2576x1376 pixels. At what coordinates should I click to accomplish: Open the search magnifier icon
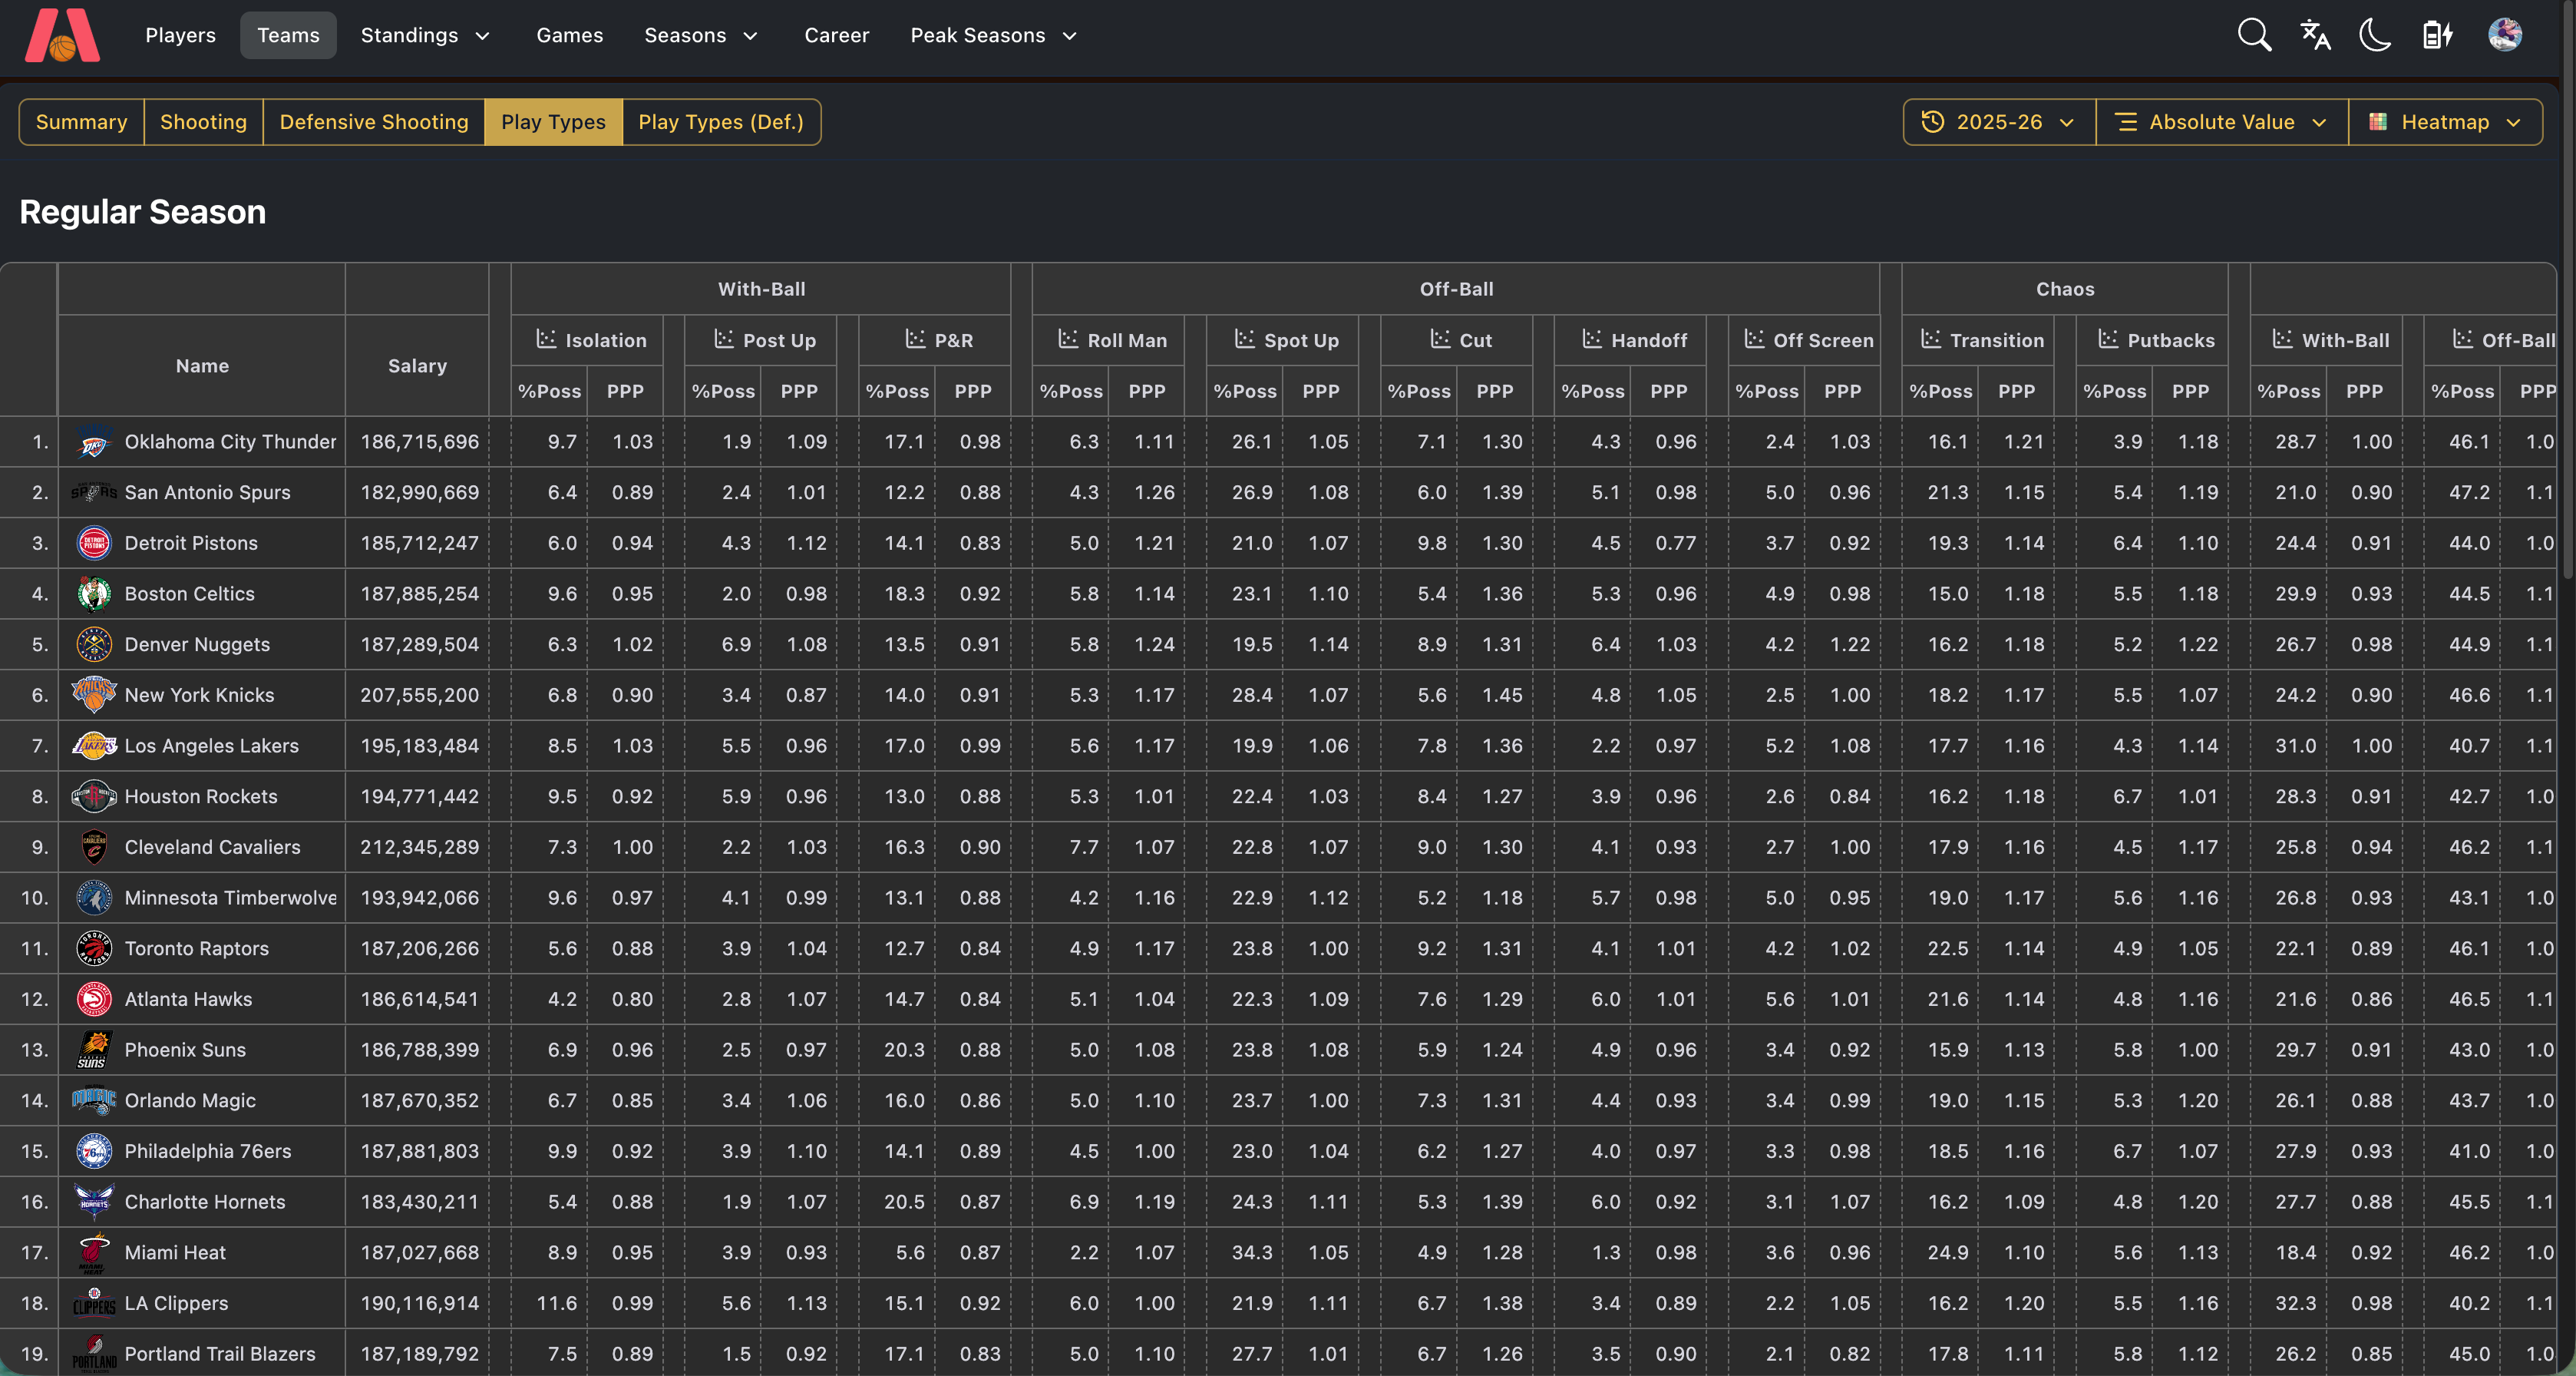[2254, 35]
